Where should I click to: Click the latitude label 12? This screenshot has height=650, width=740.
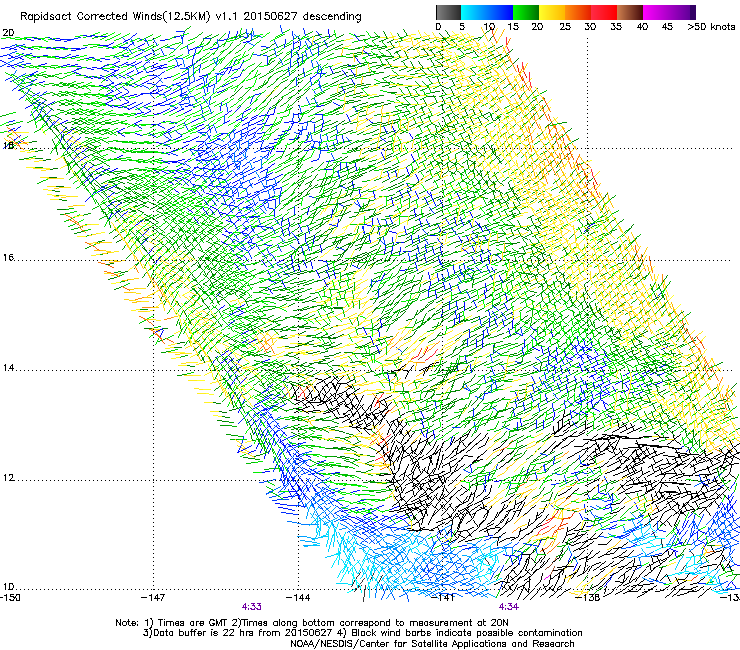[8, 478]
